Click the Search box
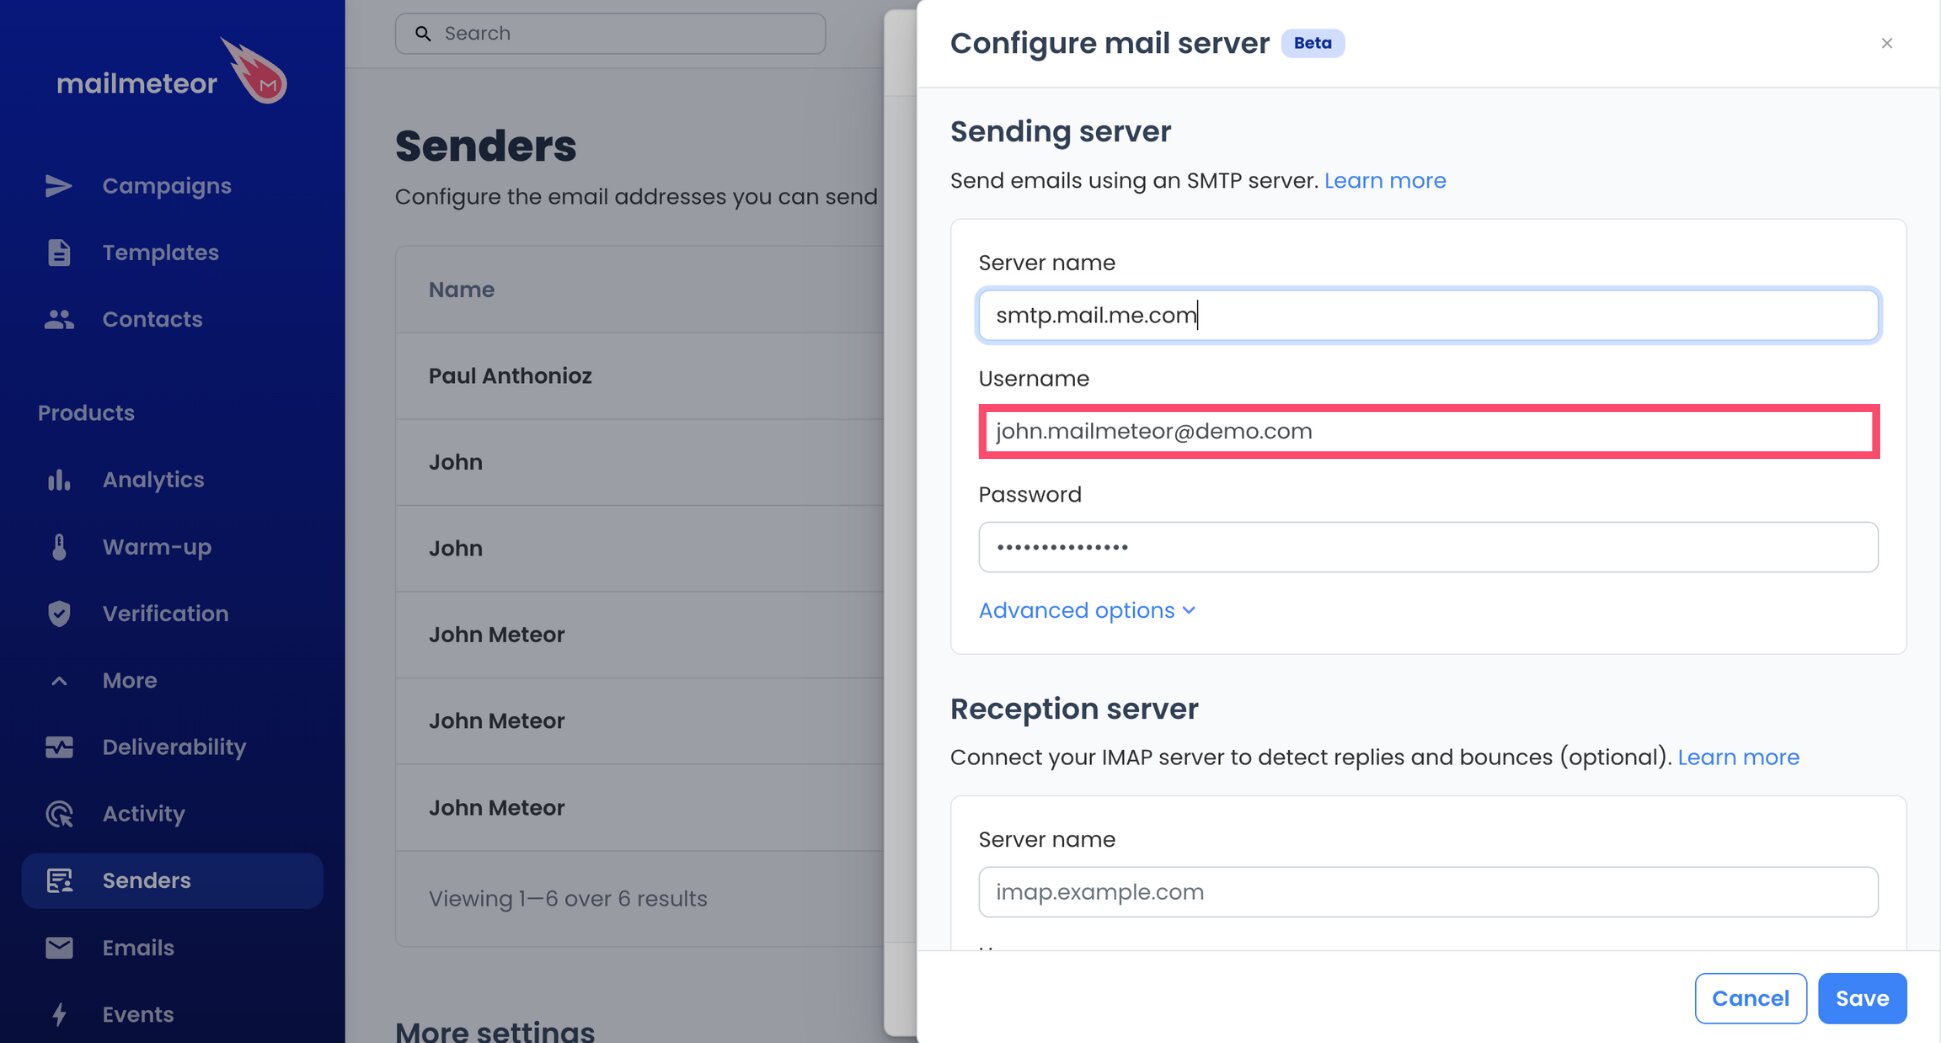This screenshot has width=1941, height=1043. tap(610, 33)
